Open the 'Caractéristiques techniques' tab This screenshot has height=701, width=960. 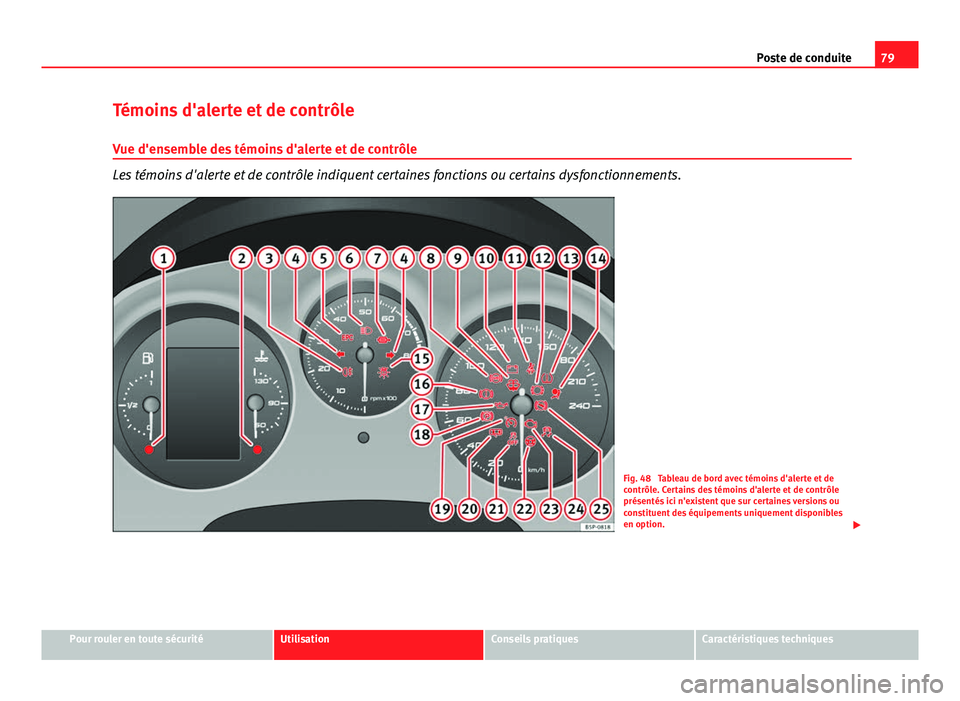pos(807,645)
